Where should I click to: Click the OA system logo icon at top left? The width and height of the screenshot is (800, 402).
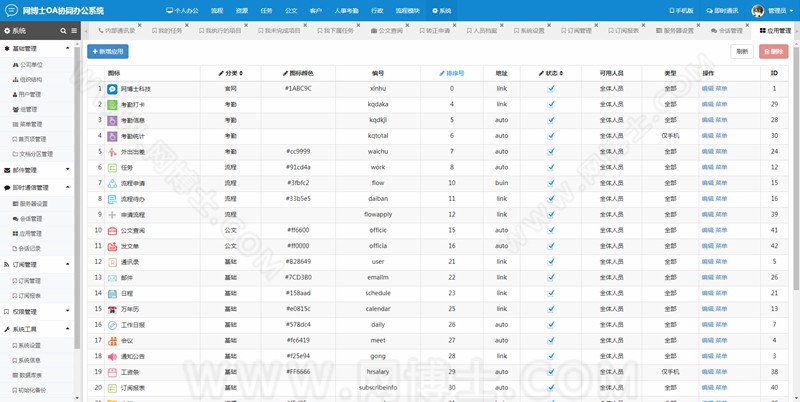11,10
